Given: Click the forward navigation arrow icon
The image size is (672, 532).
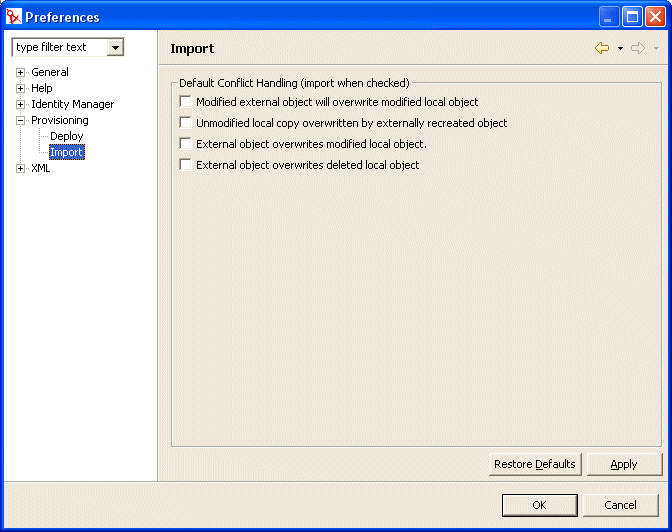Looking at the screenshot, I should [637, 48].
